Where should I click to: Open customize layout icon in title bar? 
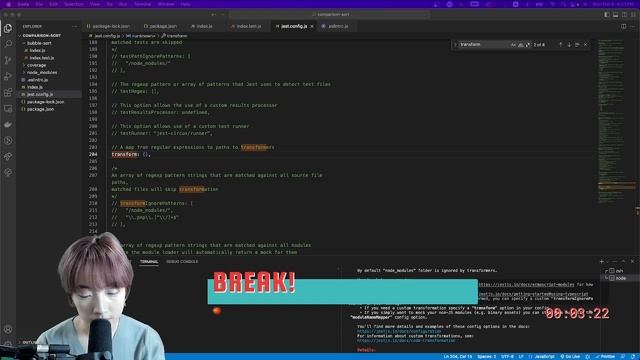(x=633, y=15)
